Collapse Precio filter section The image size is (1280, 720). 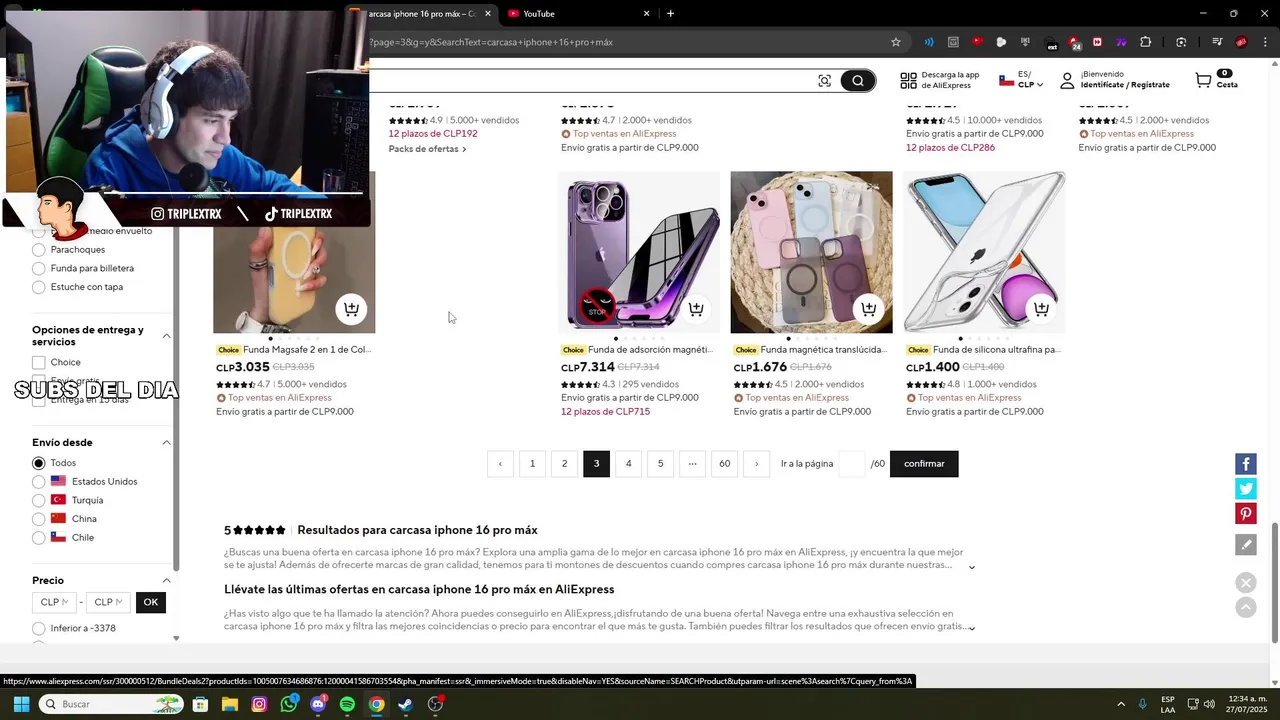166,581
